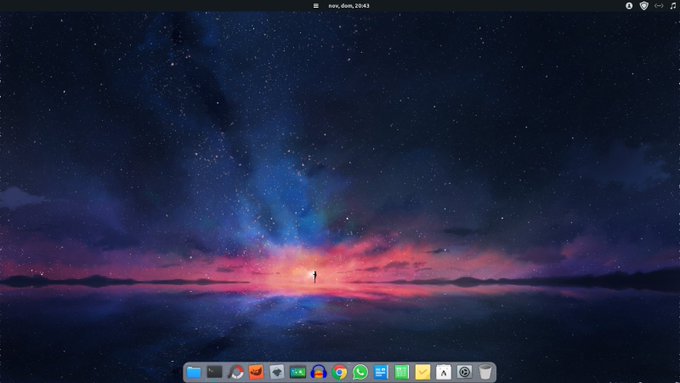Click the round user-account tray icon
This screenshot has height=383, width=680.
[x=629, y=6]
